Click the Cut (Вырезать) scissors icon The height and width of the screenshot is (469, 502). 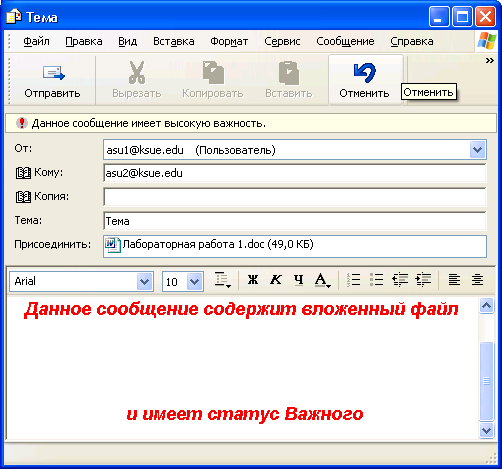pyautogui.click(x=137, y=72)
